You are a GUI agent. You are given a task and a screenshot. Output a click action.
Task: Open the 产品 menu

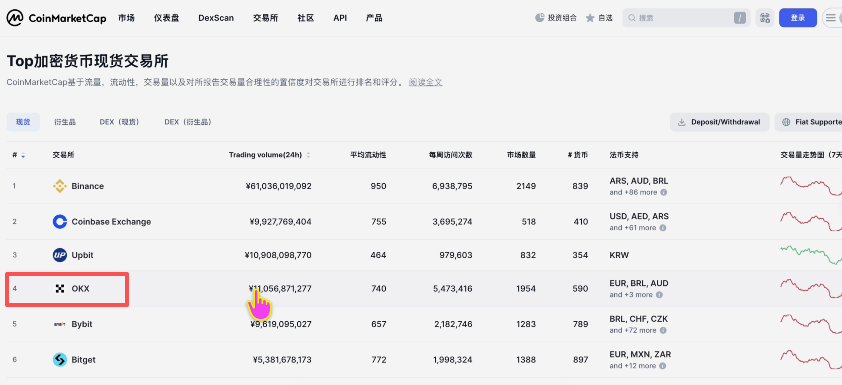374,18
